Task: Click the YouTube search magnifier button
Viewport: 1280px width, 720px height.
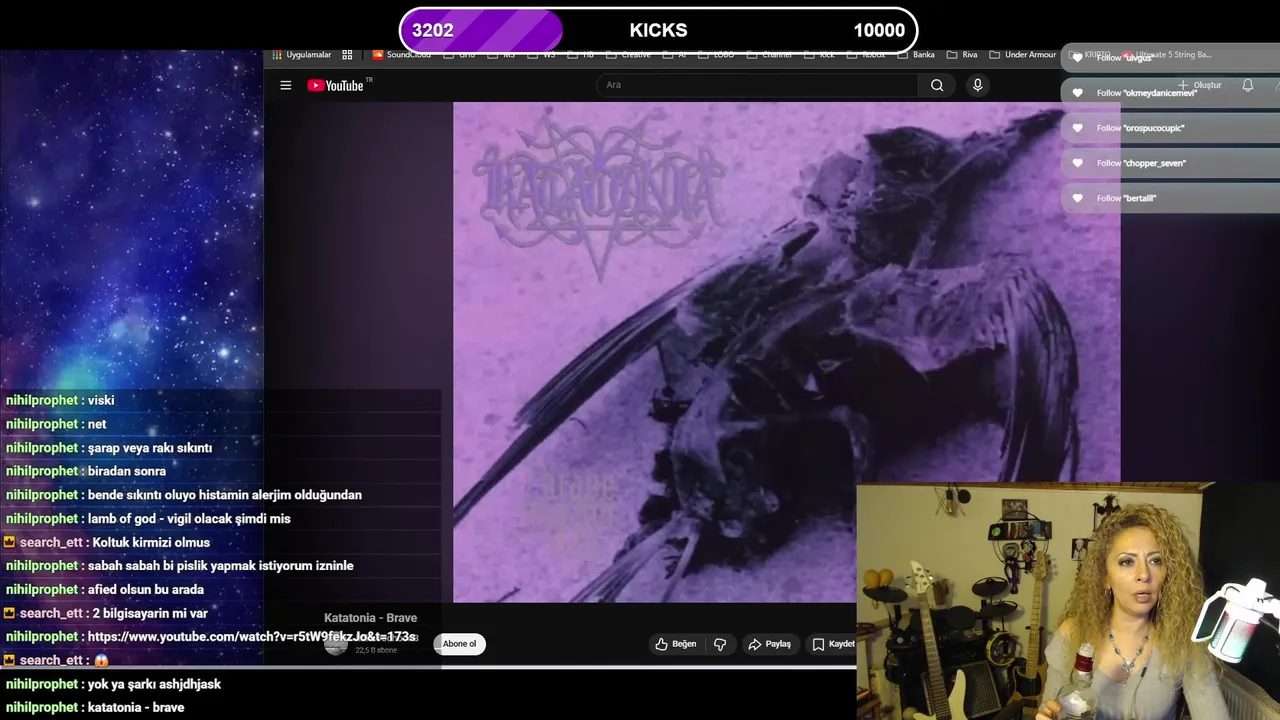Action: 937,85
